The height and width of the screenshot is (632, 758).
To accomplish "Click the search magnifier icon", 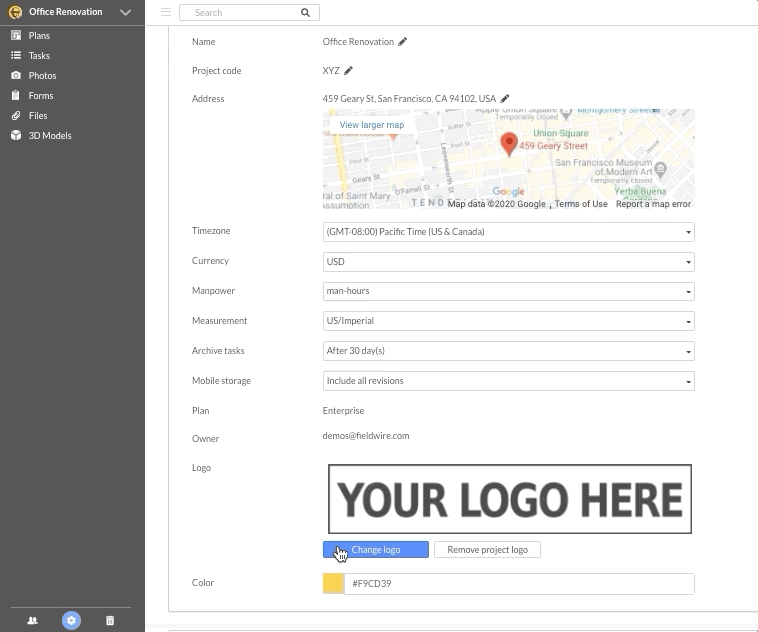I will 306,13.
